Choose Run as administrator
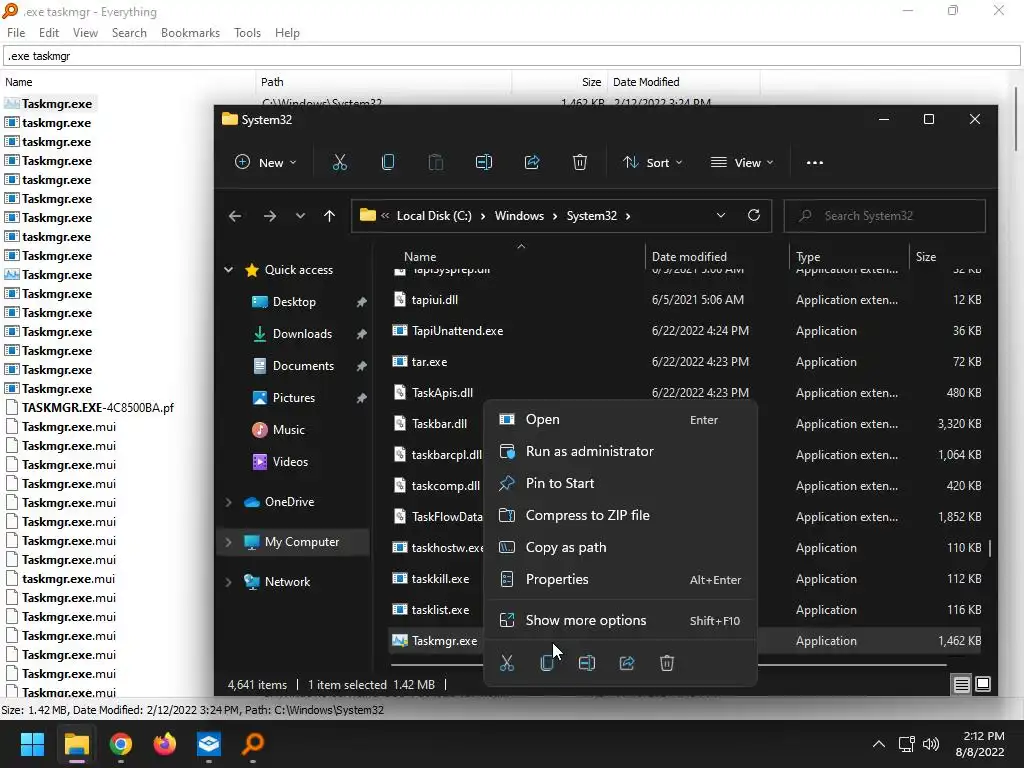The width and height of the screenshot is (1024, 768). tap(620, 452)
